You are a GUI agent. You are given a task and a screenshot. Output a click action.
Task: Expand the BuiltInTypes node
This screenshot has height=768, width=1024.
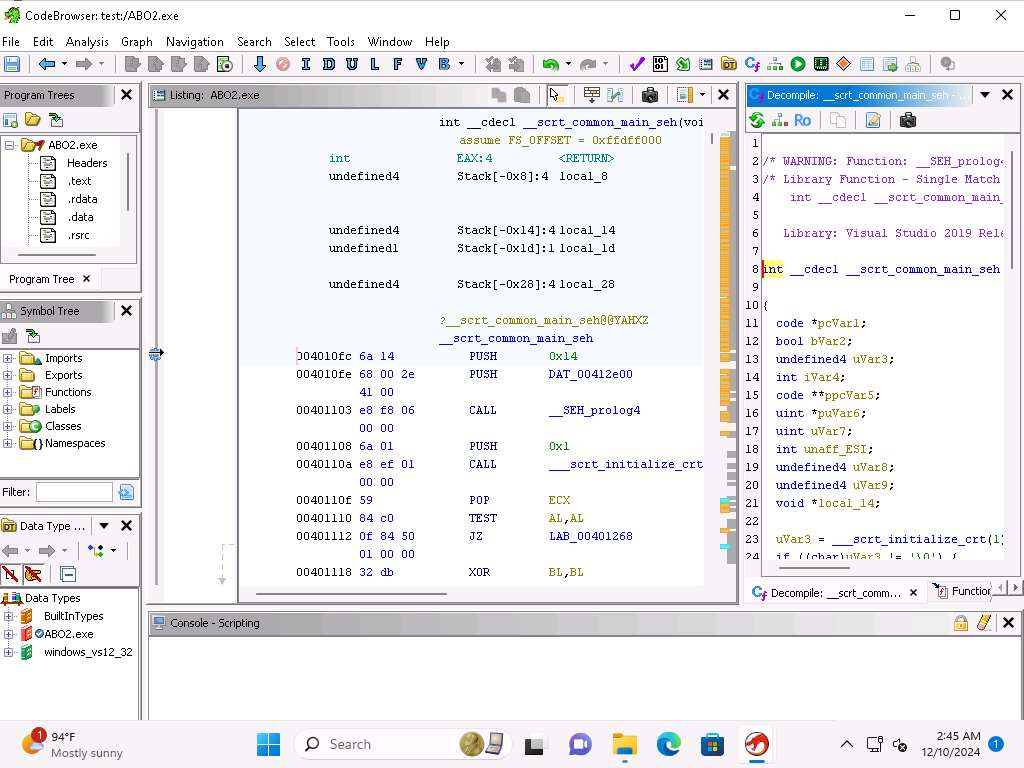coord(9,616)
